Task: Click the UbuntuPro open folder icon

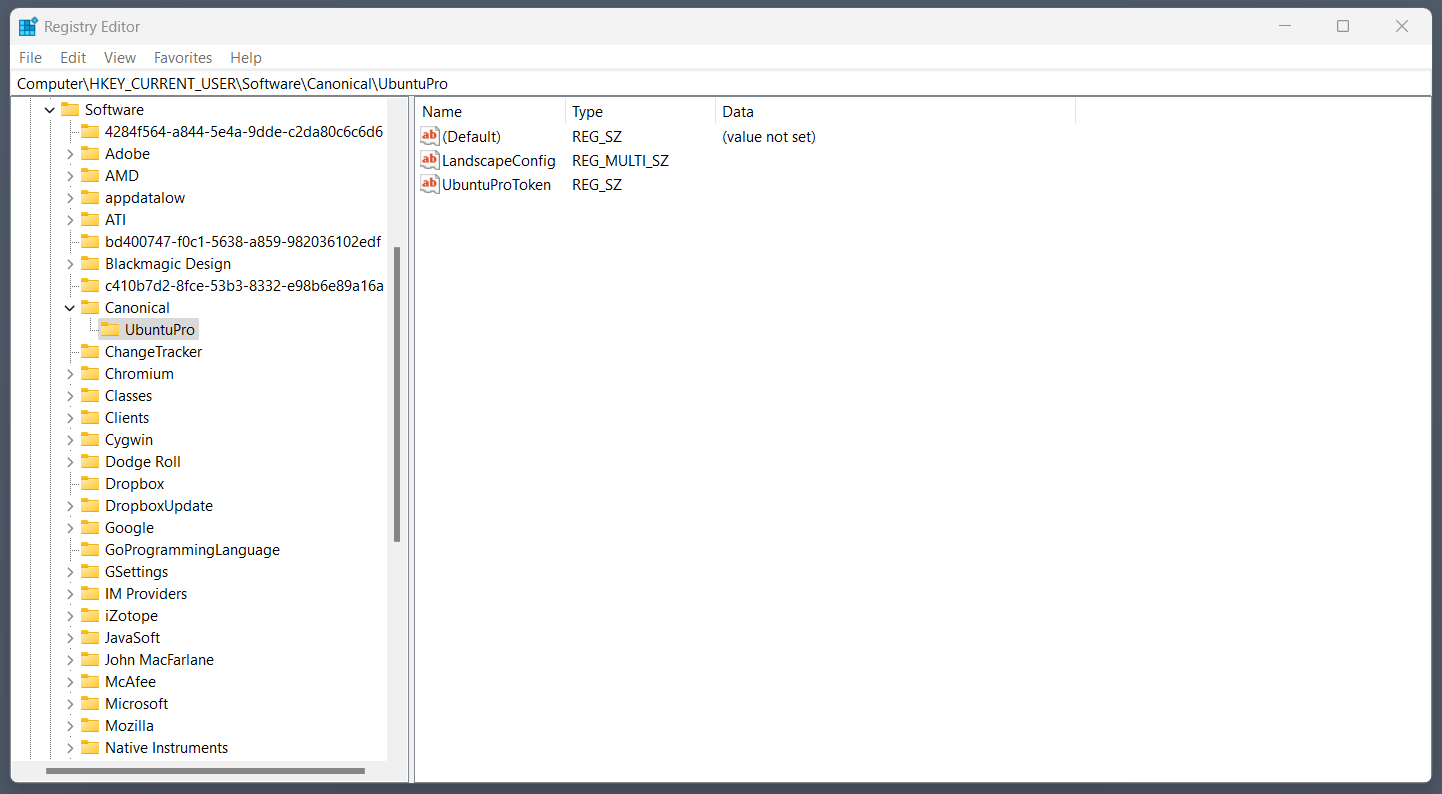Action: coord(111,330)
